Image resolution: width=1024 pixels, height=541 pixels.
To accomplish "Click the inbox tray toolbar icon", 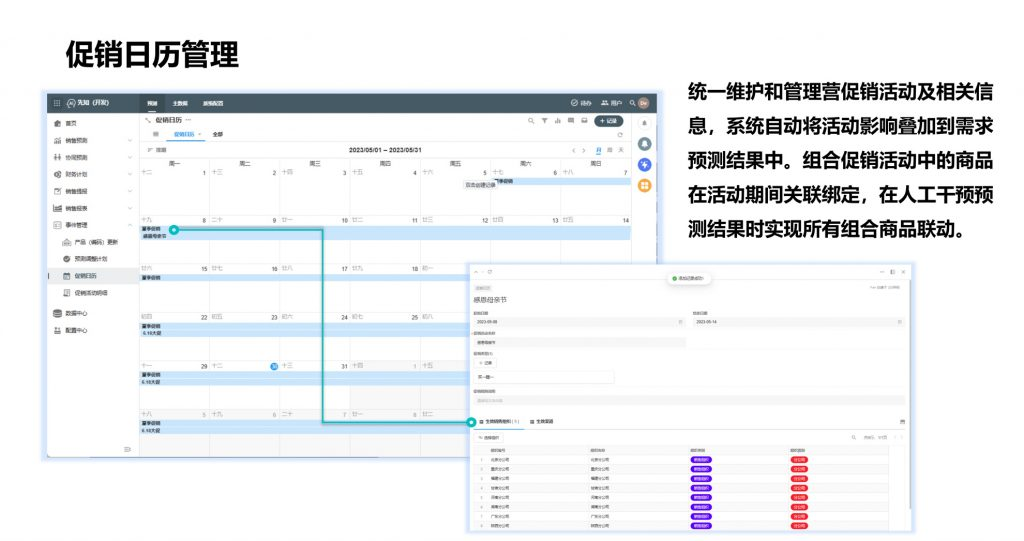I will tap(584, 121).
